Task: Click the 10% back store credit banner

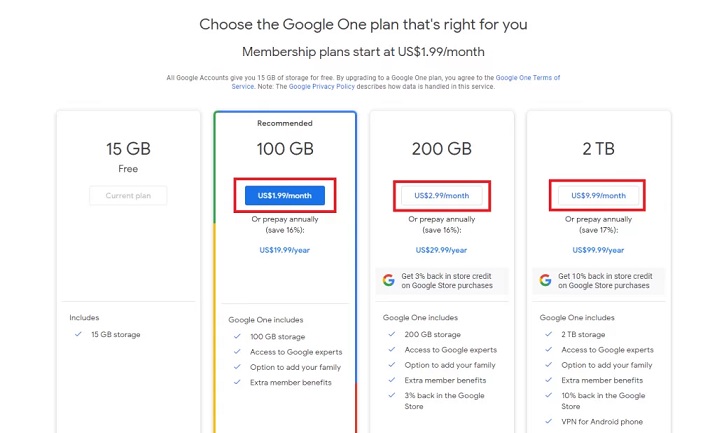Action: [x=599, y=281]
